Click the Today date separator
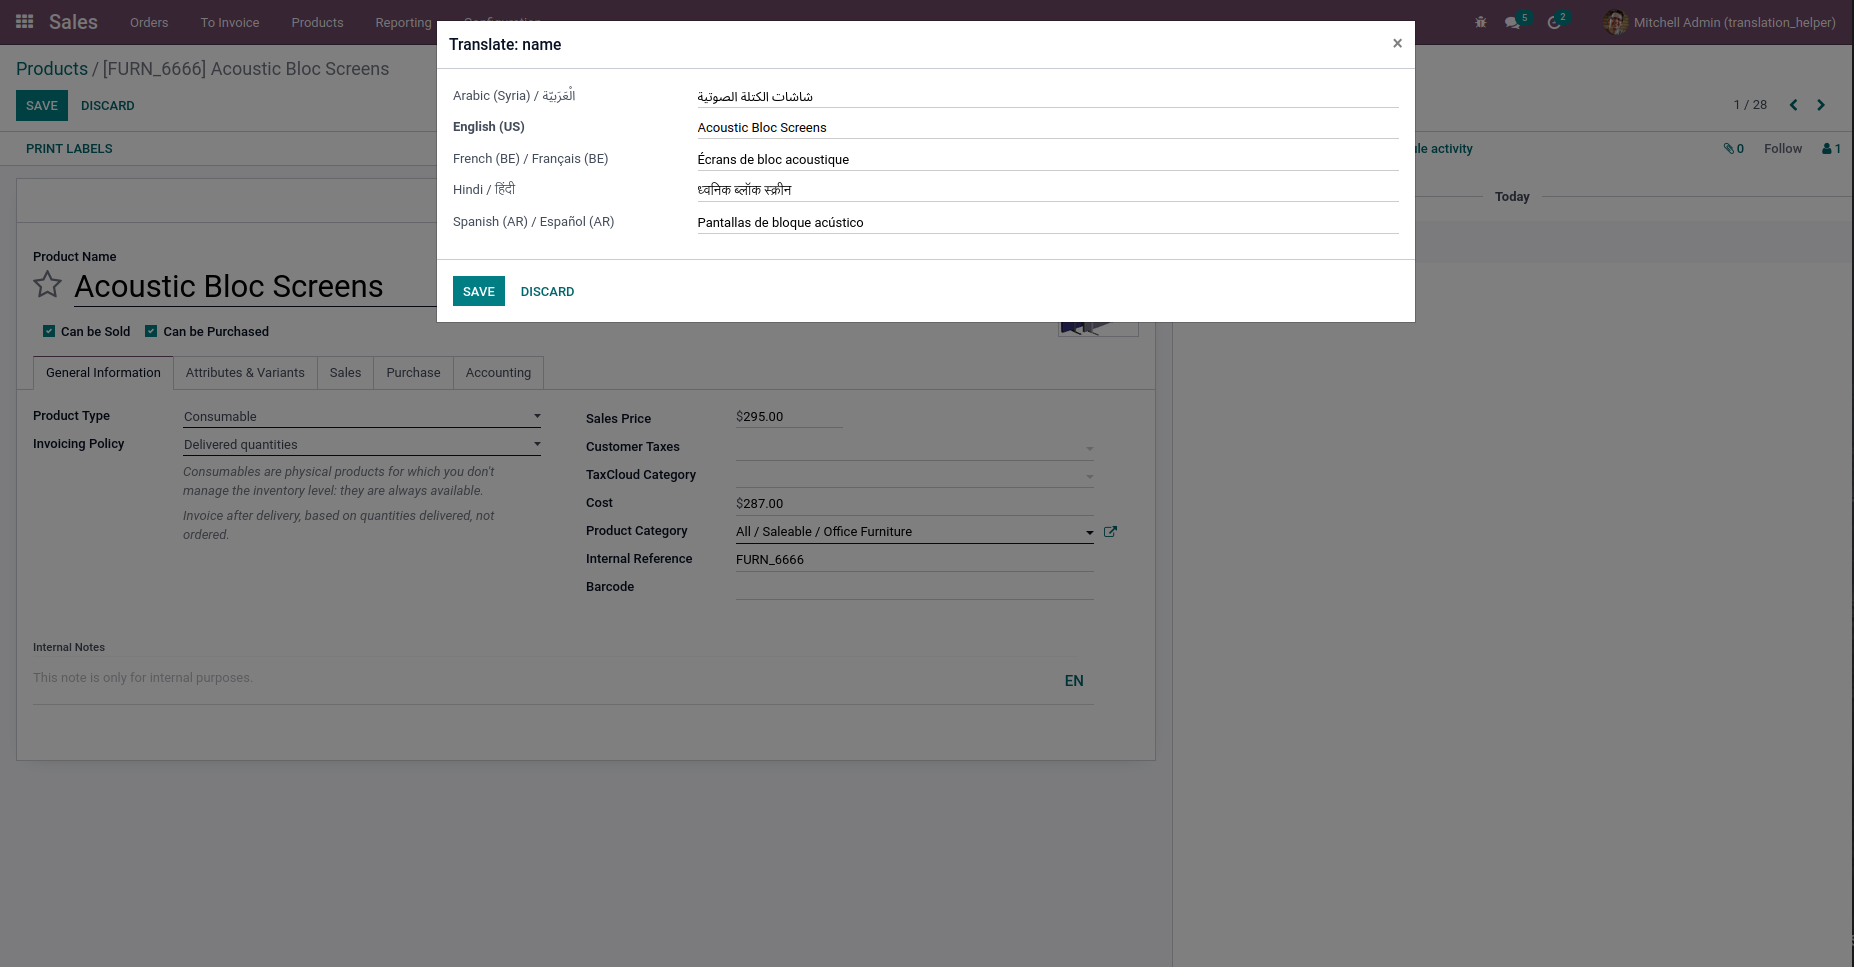The height and width of the screenshot is (967, 1854). [x=1512, y=197]
